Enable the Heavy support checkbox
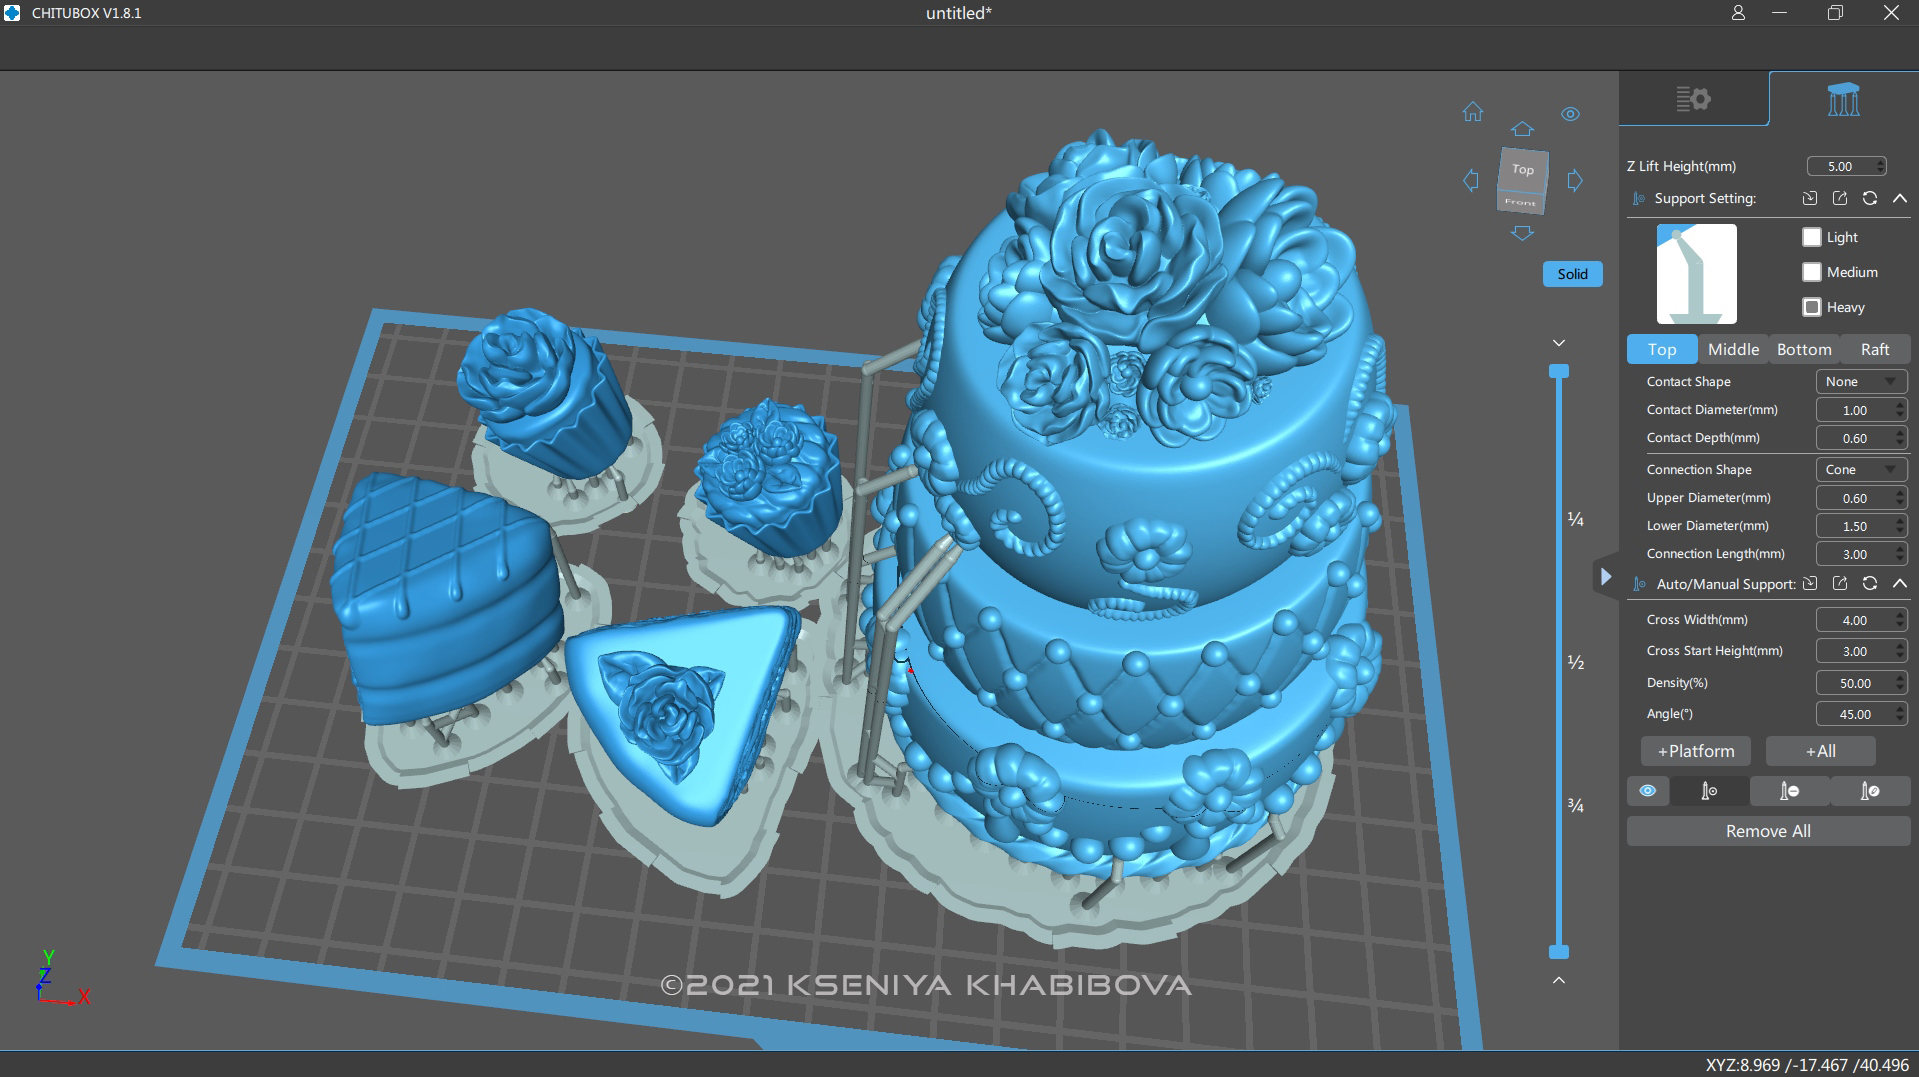The height and width of the screenshot is (1077, 1919). click(x=1812, y=307)
